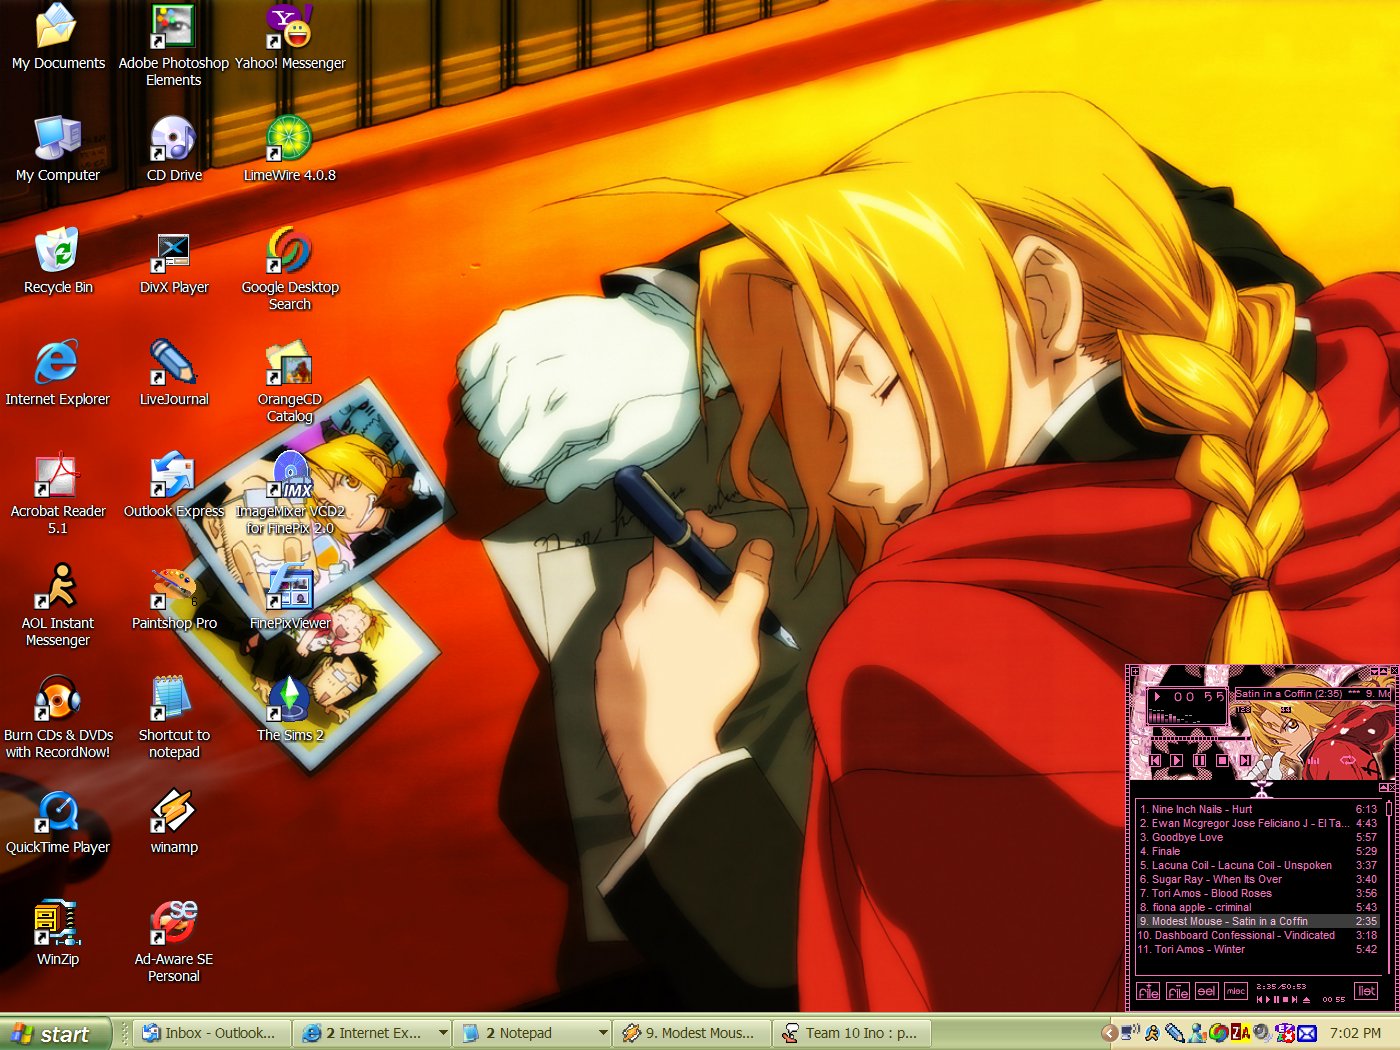The width and height of the screenshot is (1400, 1050).
Task: Click Winamp play button
Action: coord(1177,760)
